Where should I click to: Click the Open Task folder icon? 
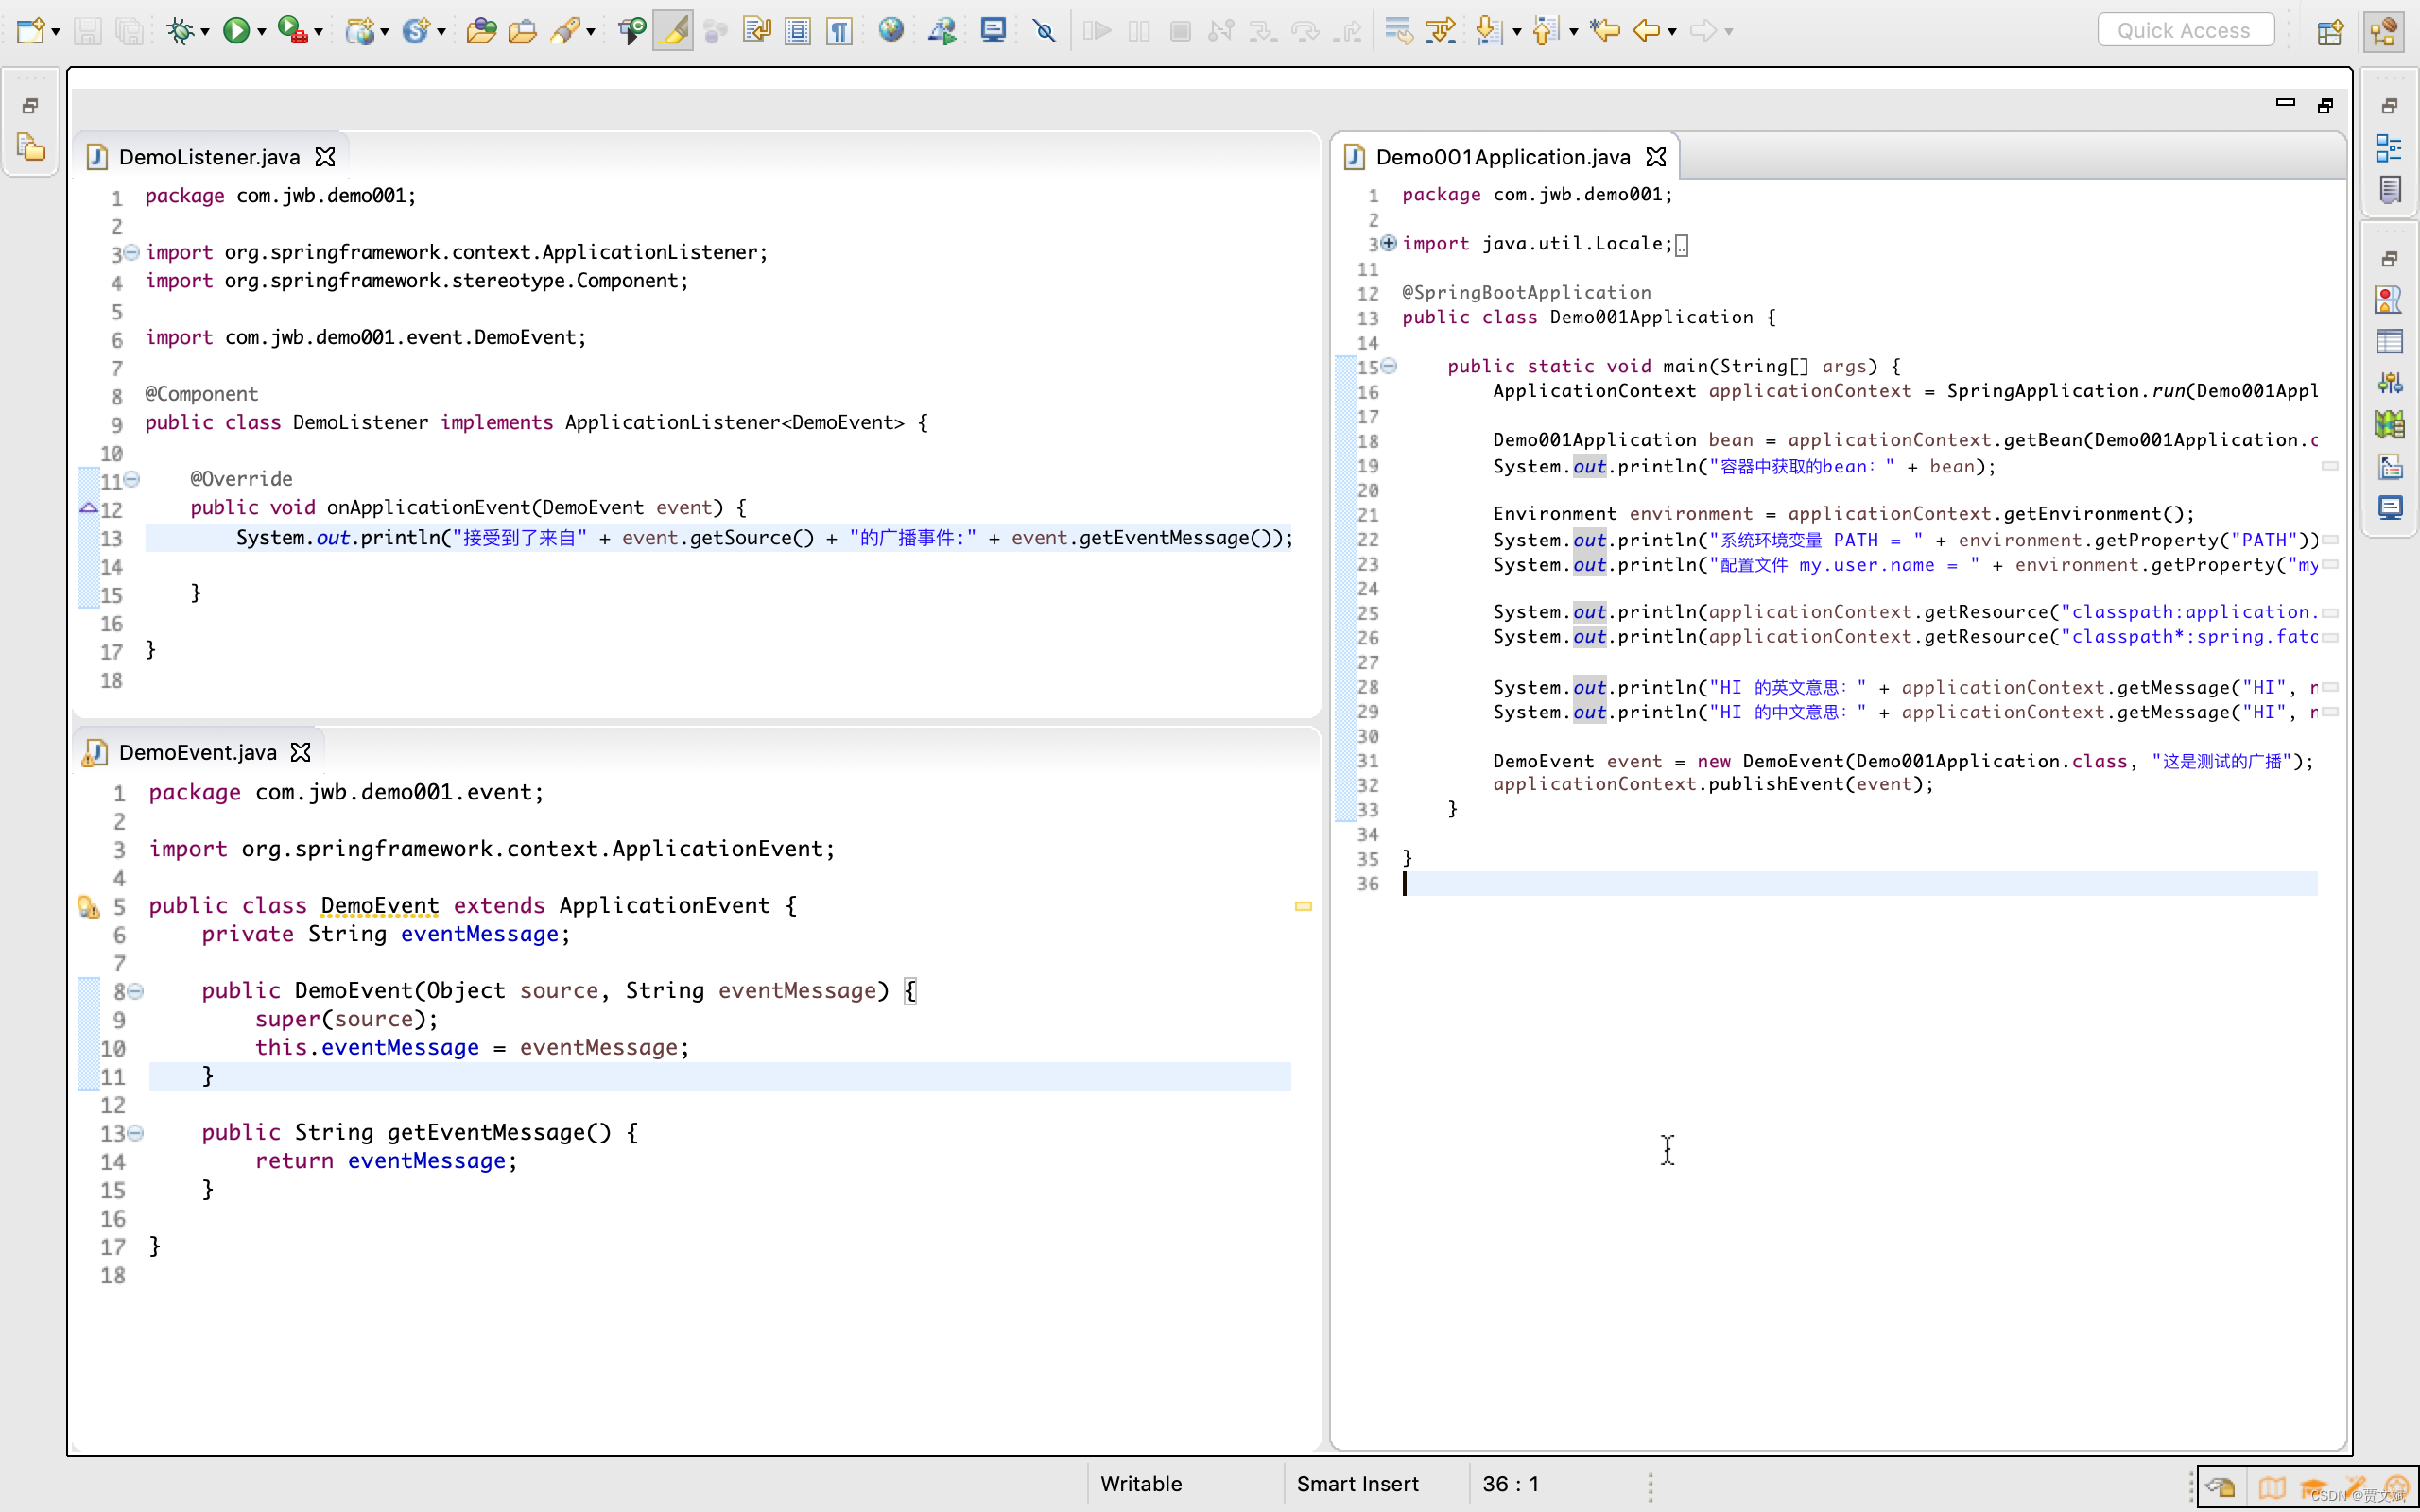tap(522, 31)
